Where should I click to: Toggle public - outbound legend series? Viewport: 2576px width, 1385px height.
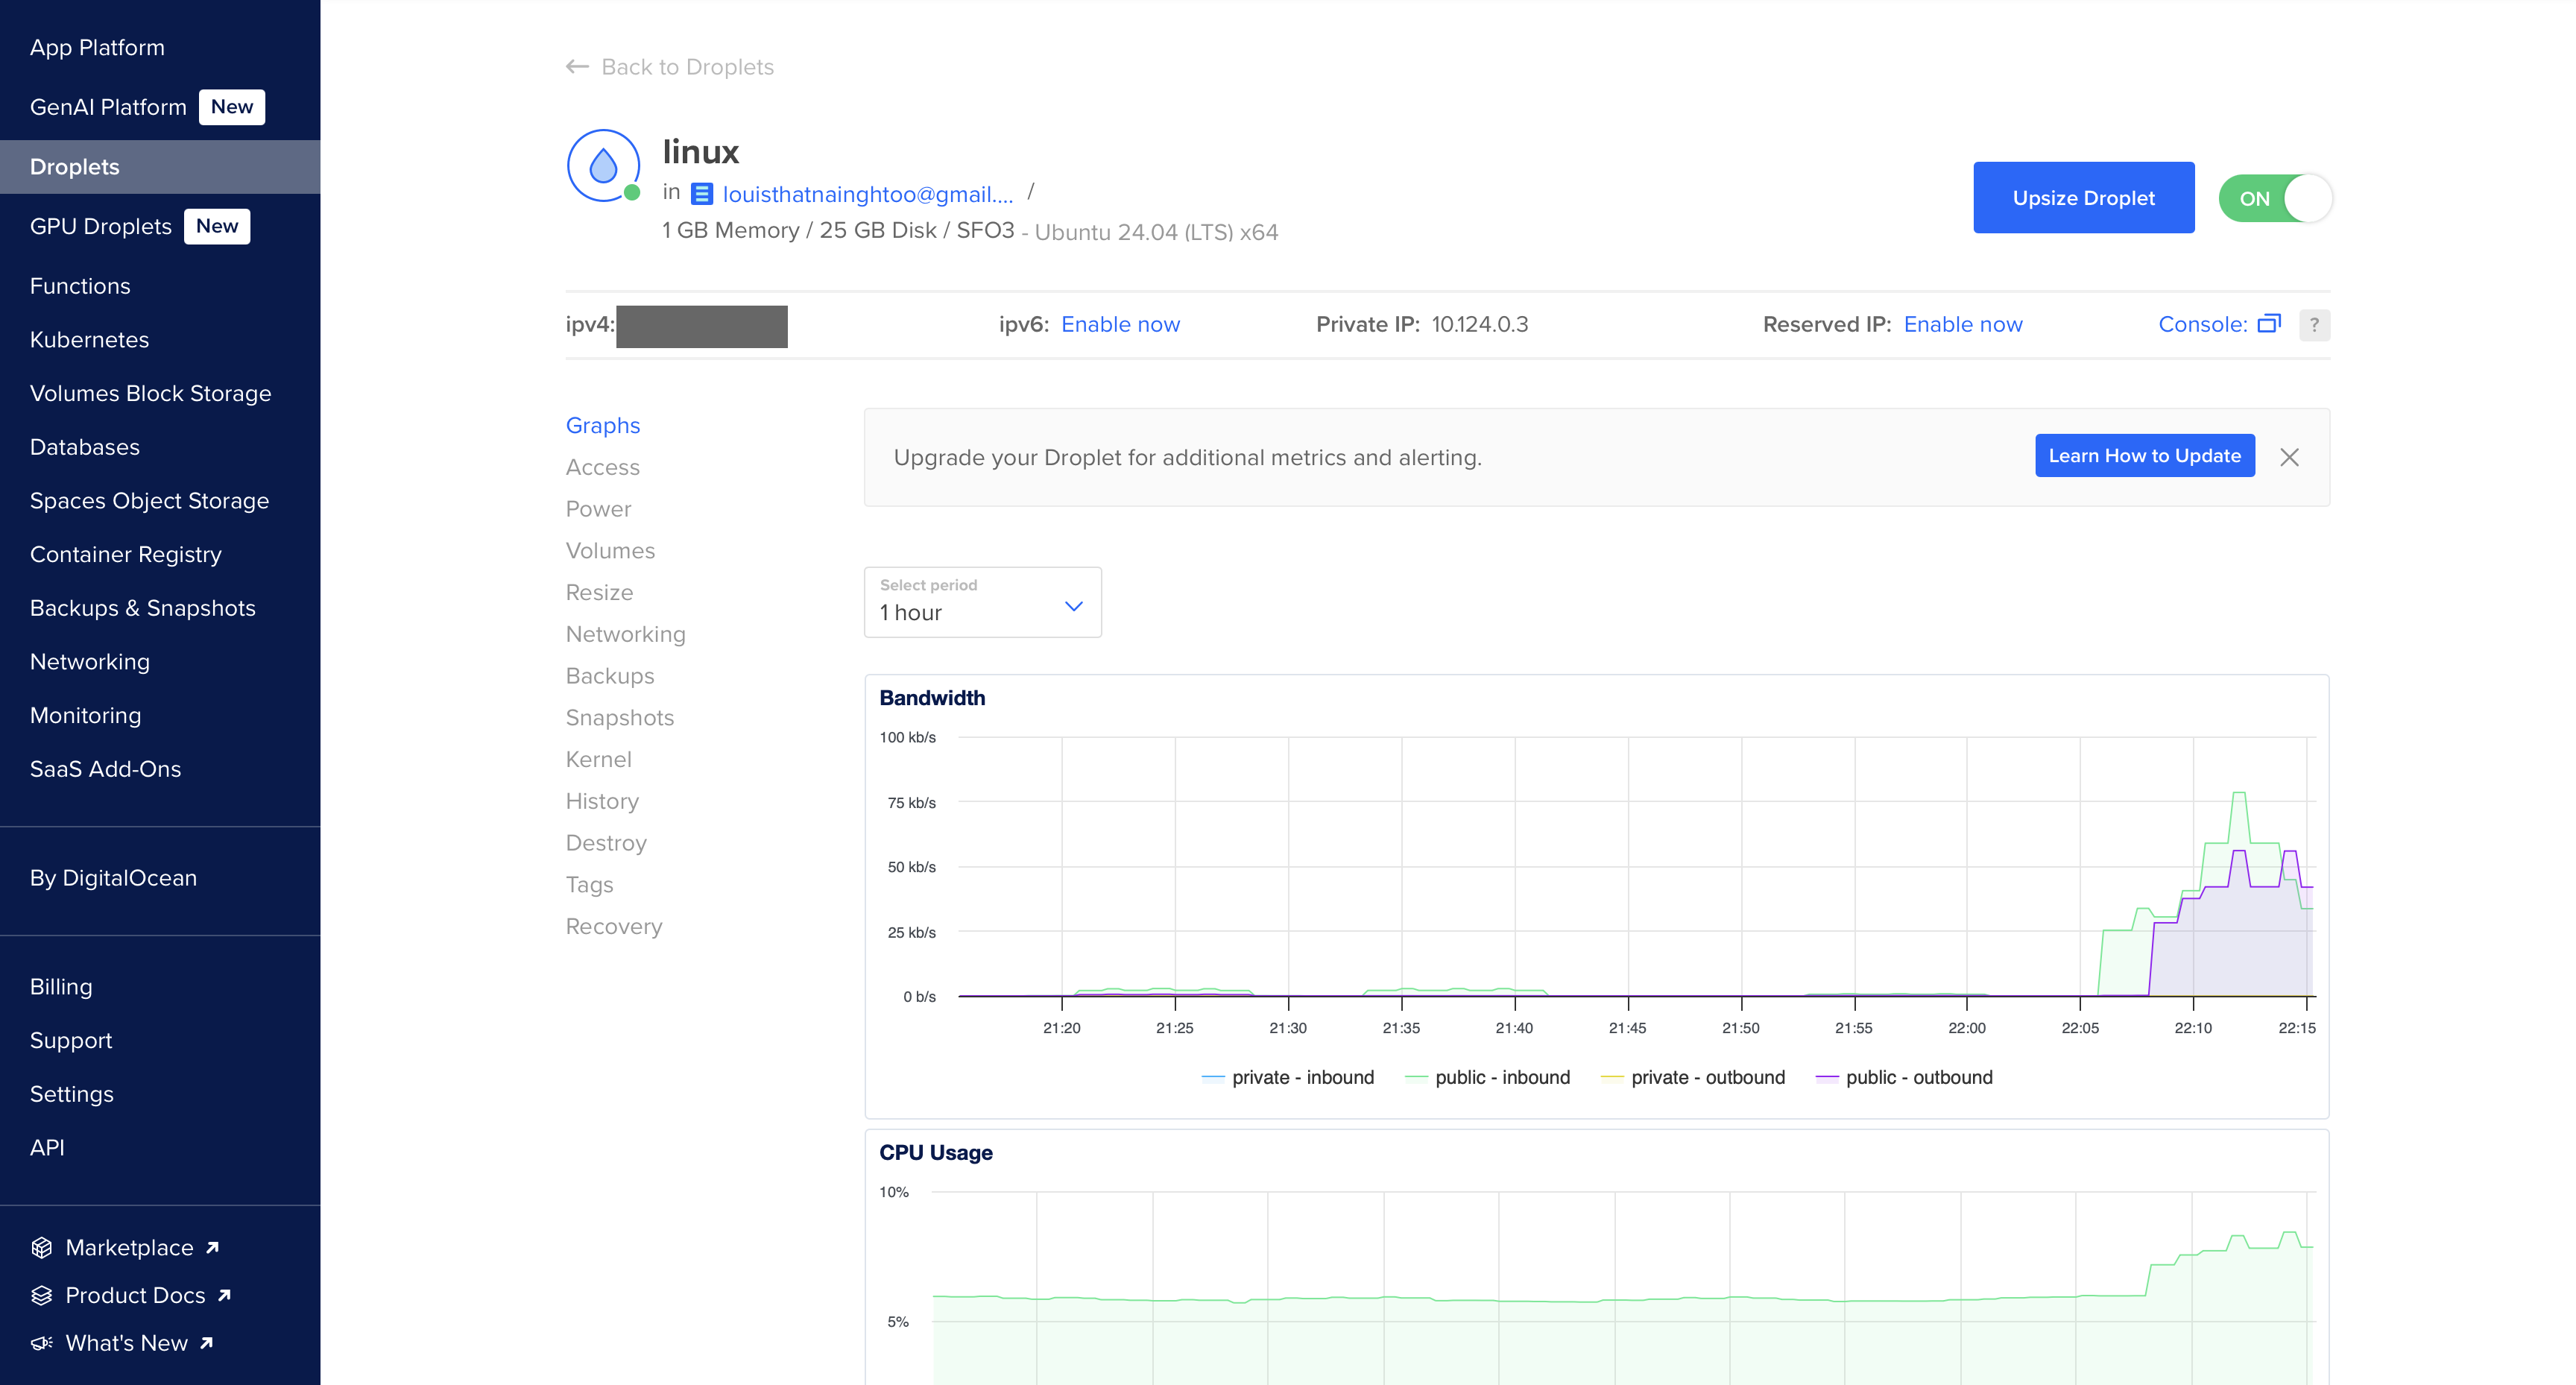click(x=1904, y=1077)
